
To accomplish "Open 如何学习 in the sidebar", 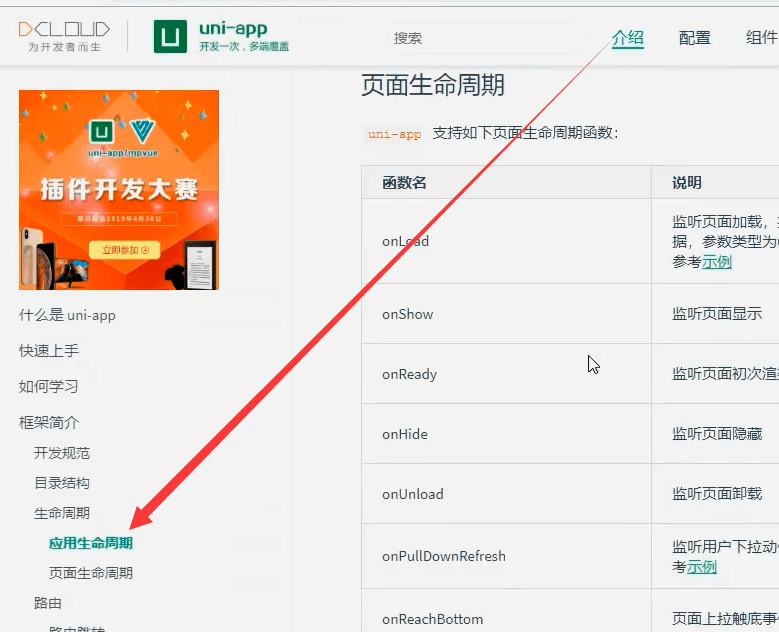I will pyautogui.click(x=49, y=386).
